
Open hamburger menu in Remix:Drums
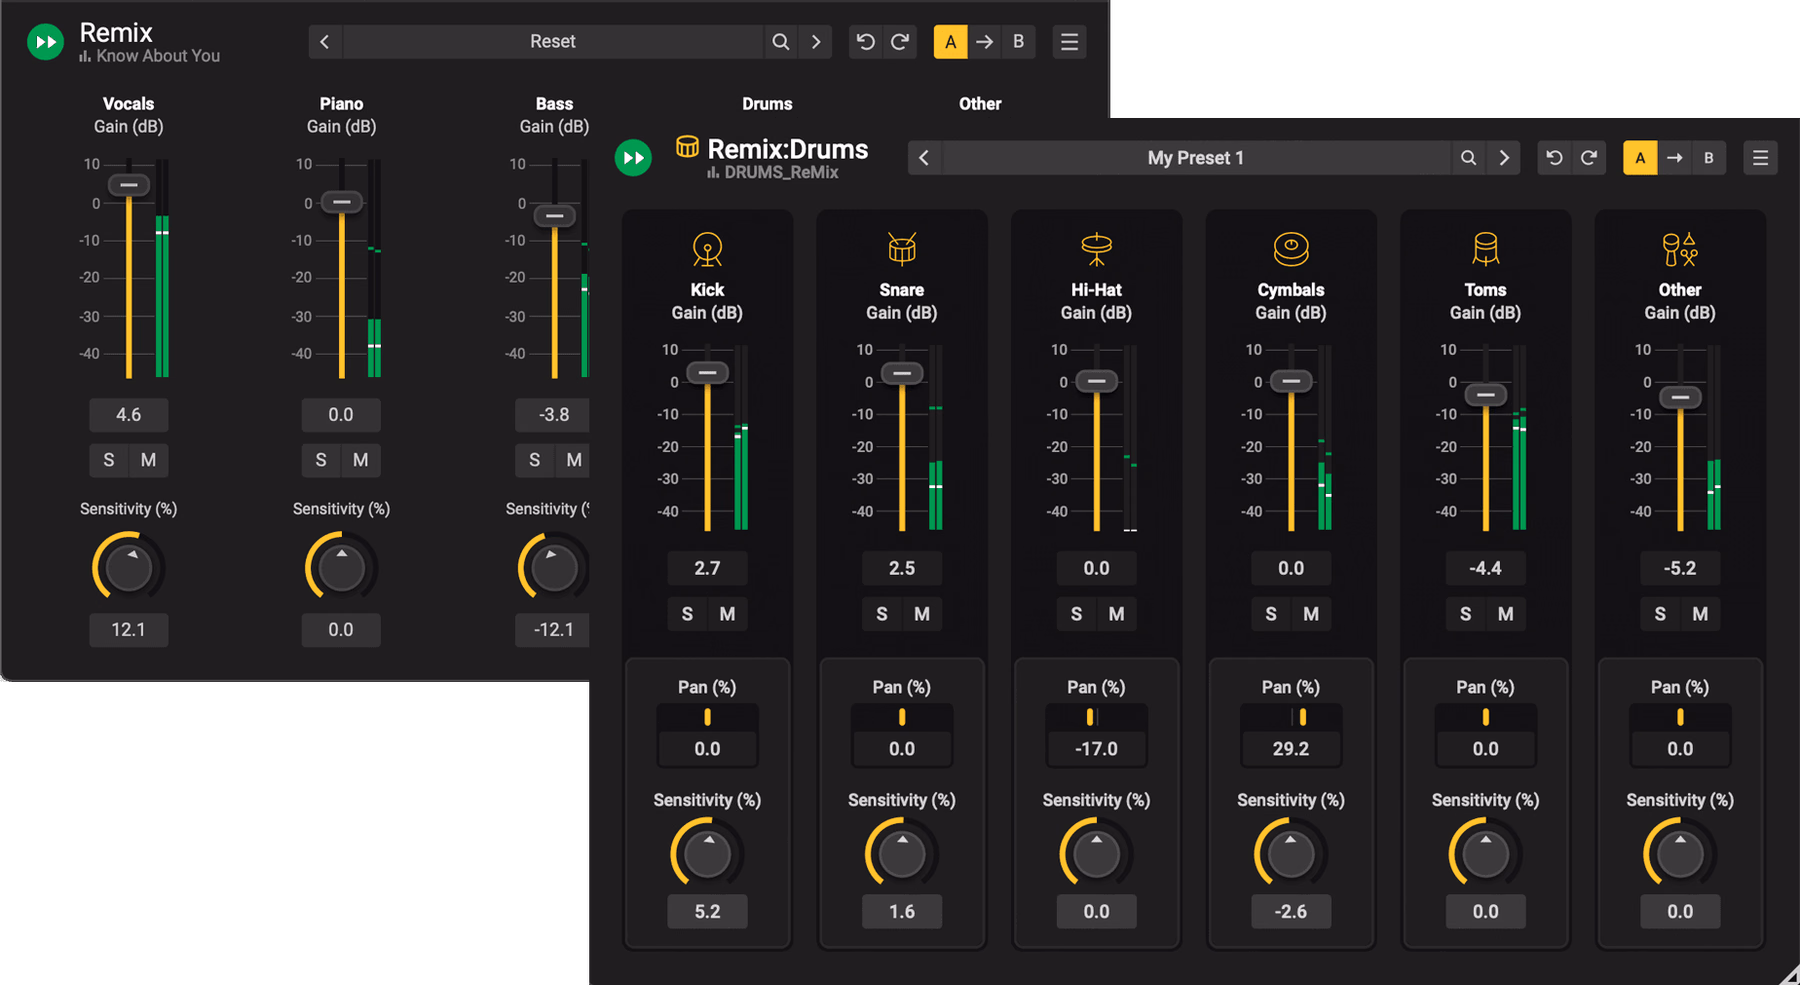pos(1761,158)
